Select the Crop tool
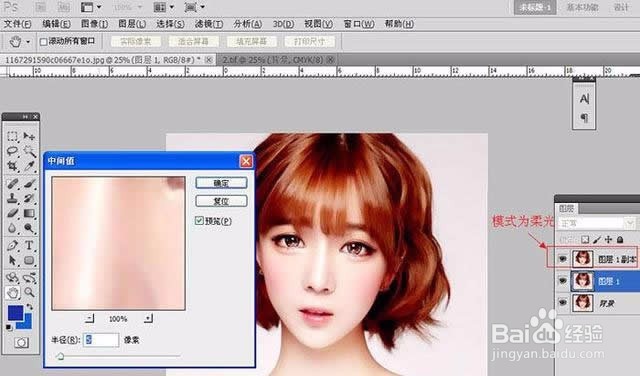 [x=12, y=166]
